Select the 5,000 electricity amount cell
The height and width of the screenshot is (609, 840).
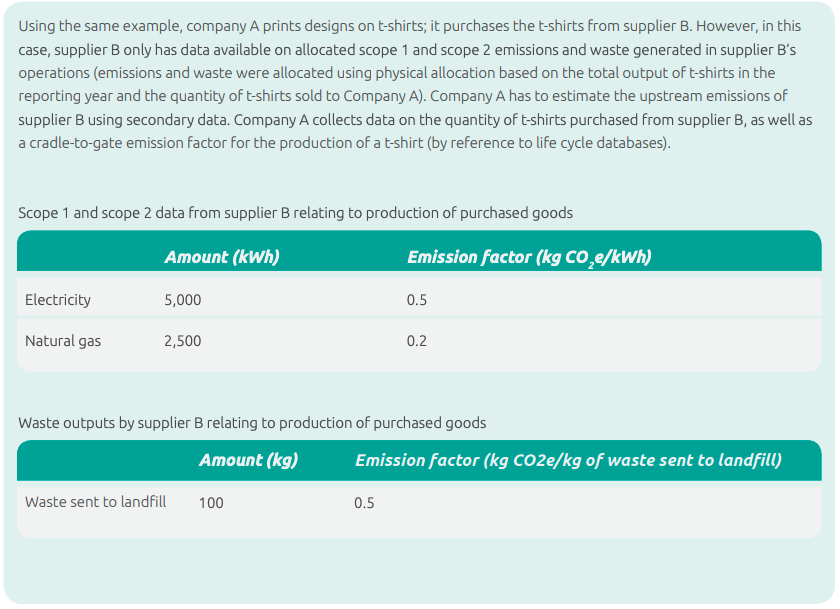pos(183,299)
